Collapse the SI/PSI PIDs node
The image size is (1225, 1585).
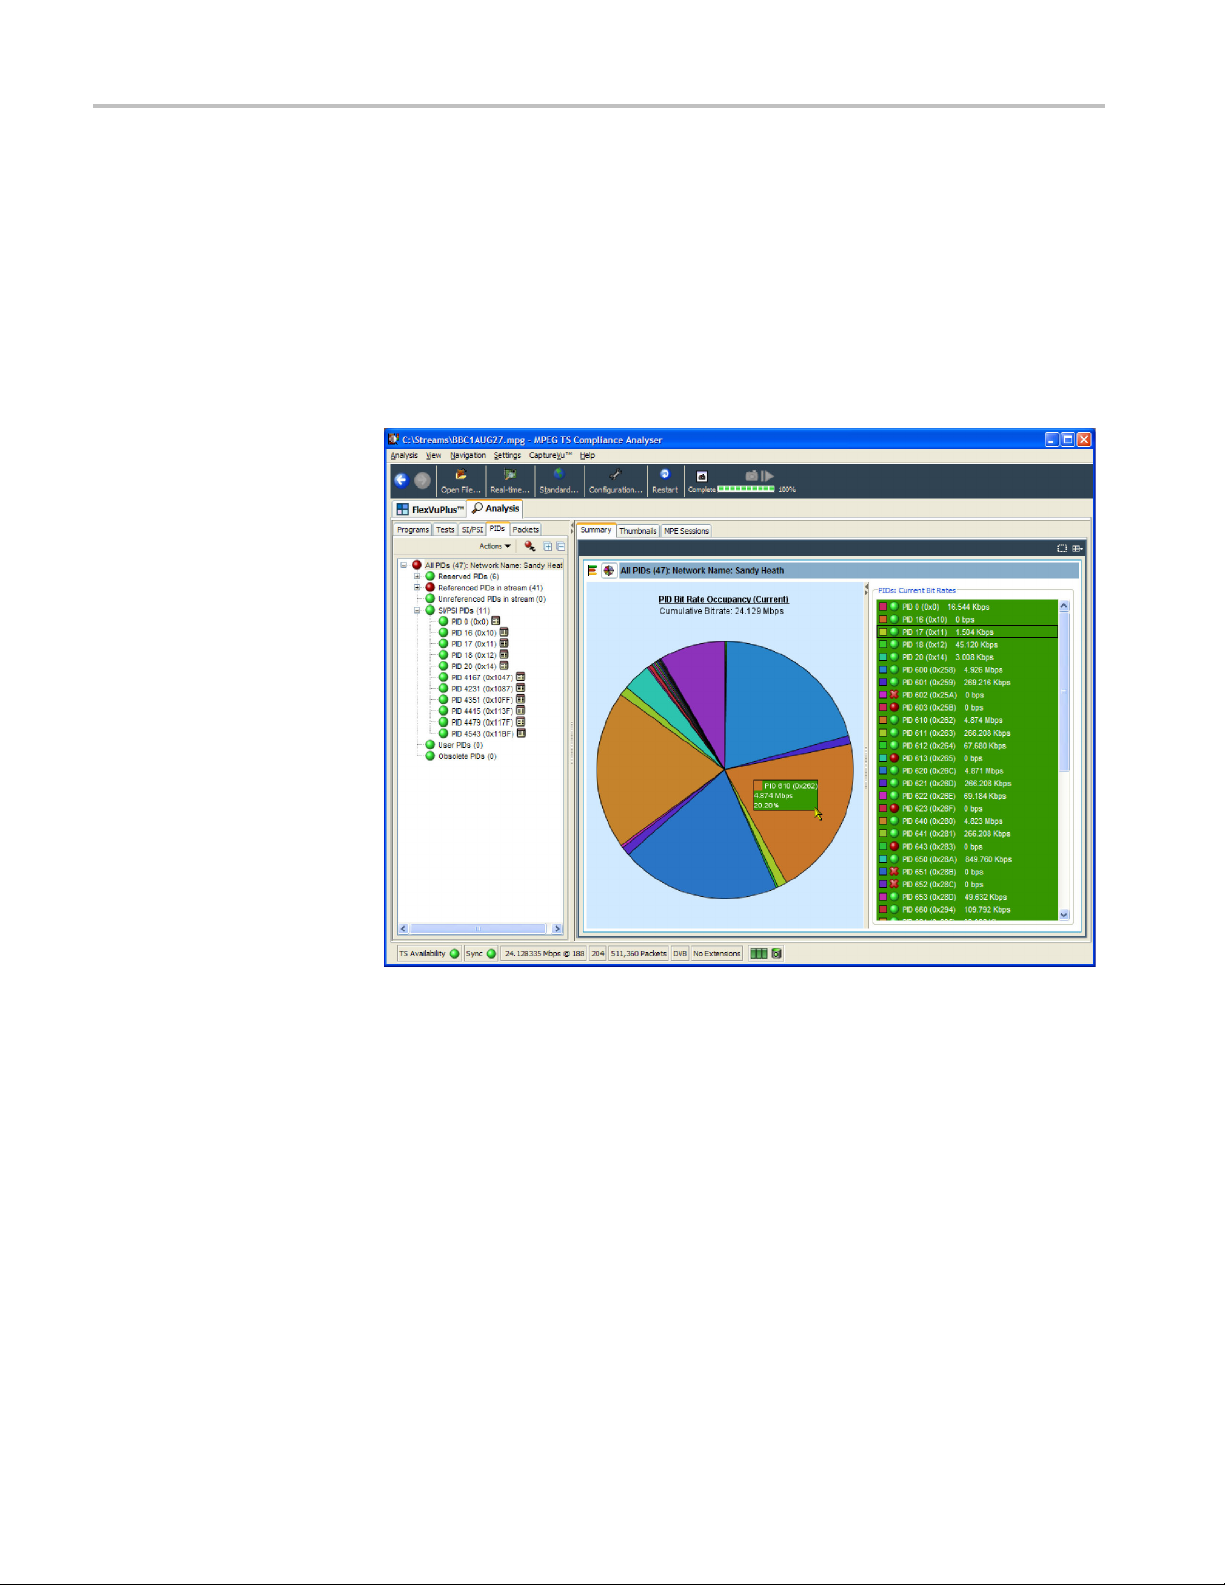click(417, 610)
